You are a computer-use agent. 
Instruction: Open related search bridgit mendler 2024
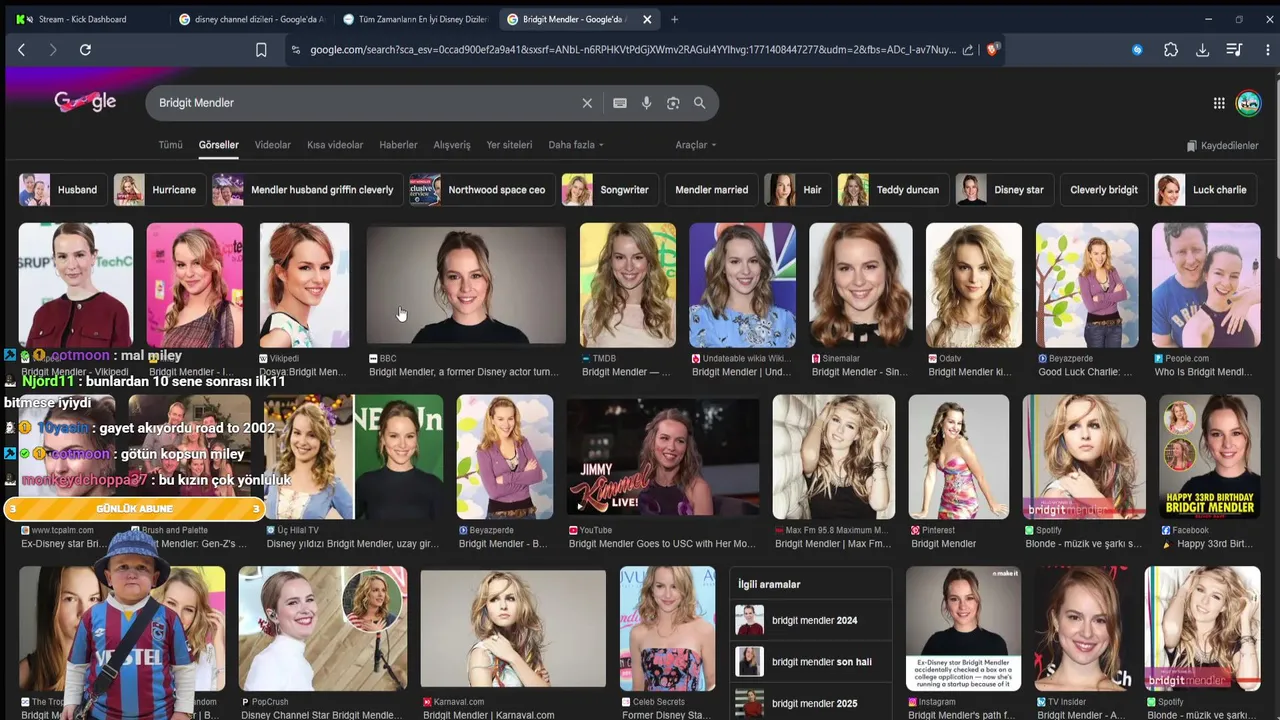(811, 621)
